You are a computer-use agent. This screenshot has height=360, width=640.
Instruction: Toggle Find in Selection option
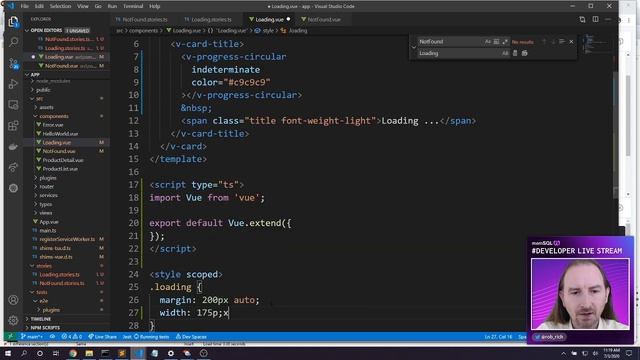(562, 42)
